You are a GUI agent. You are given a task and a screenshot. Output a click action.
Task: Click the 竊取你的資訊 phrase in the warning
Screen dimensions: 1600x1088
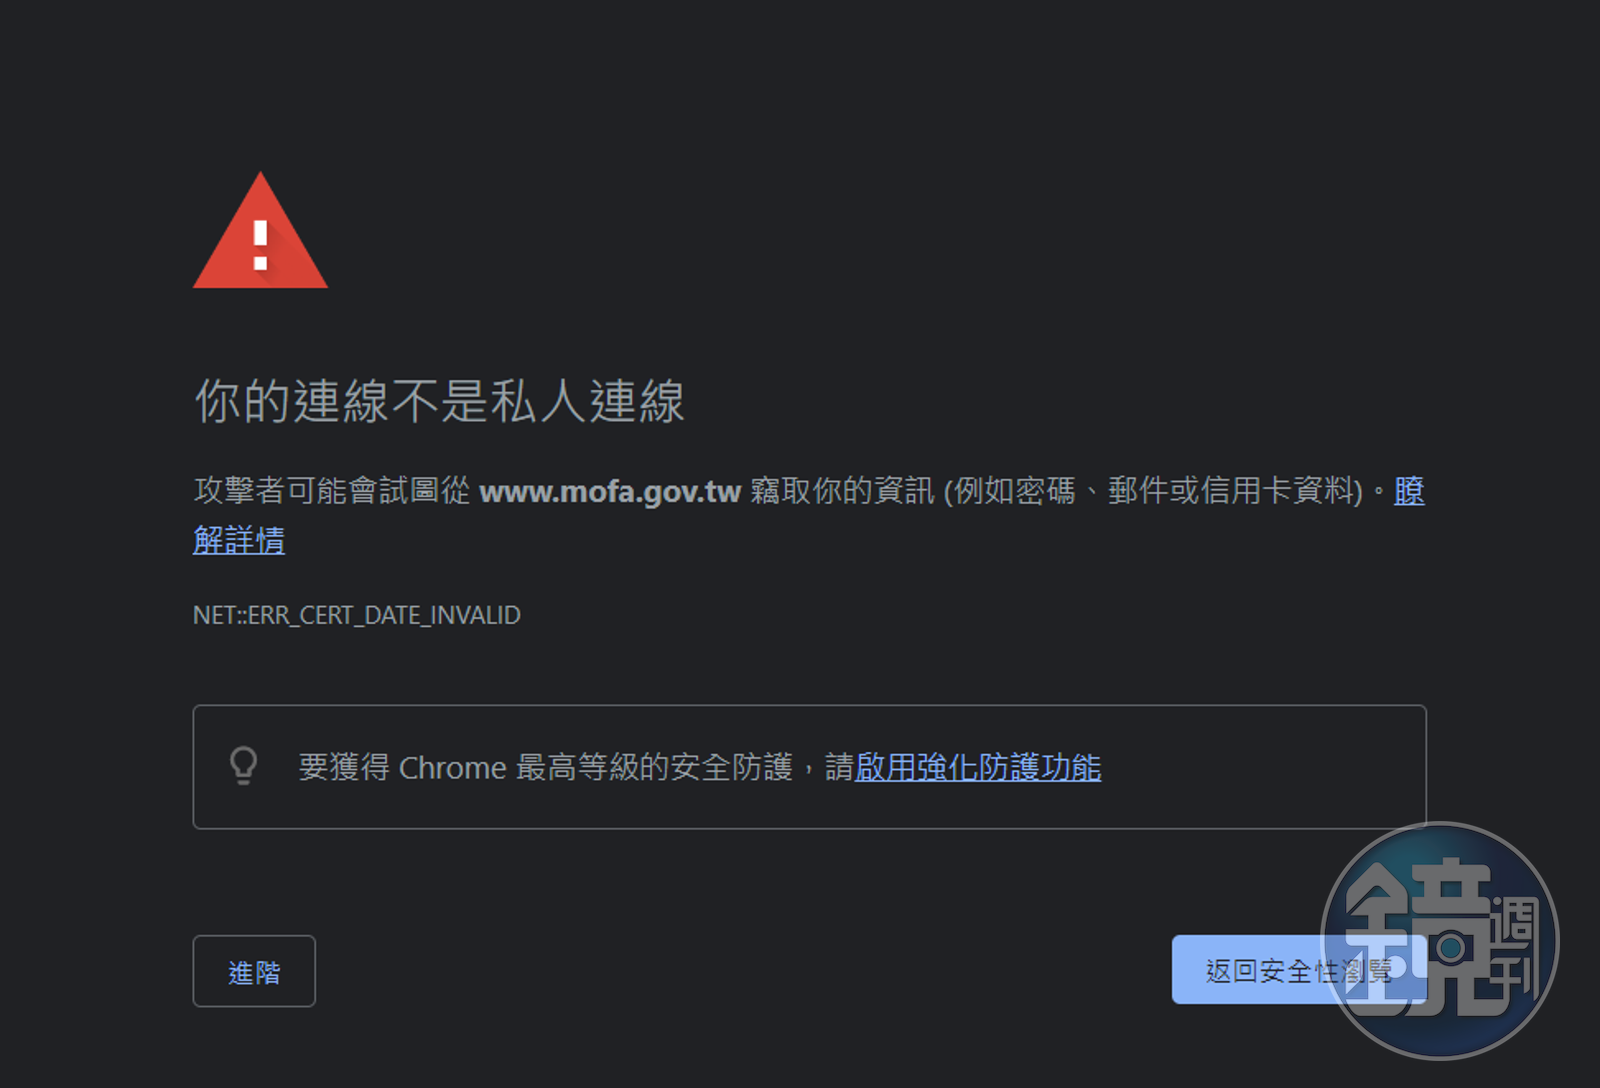pos(842,491)
